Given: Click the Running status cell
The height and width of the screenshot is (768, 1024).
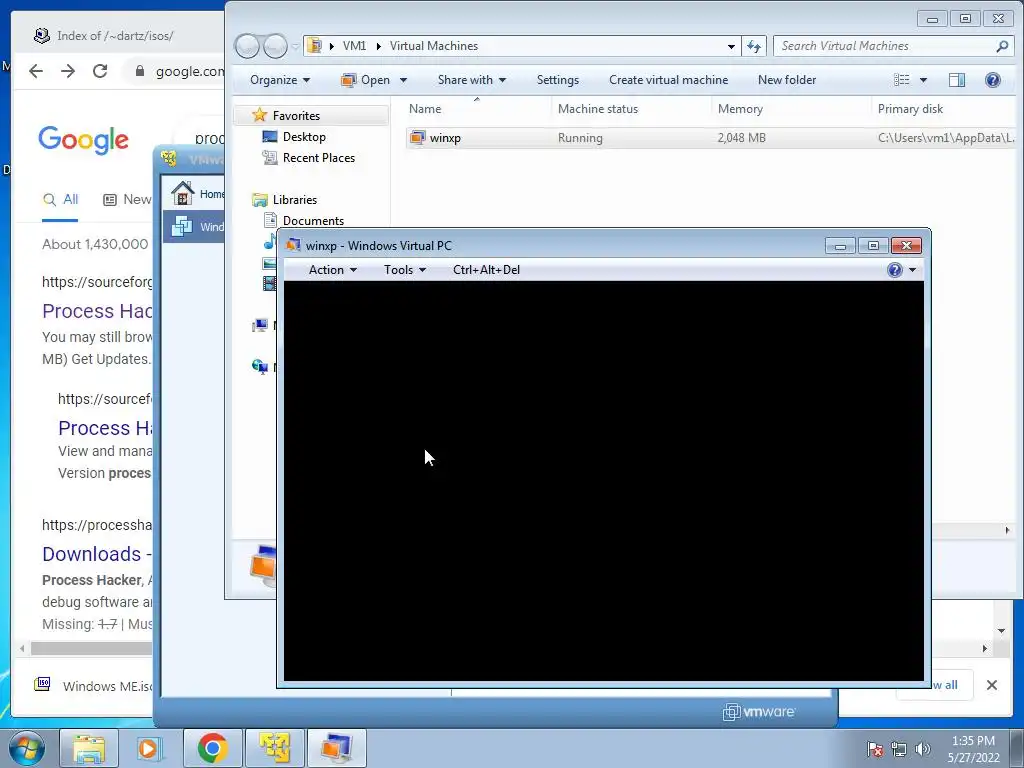Looking at the screenshot, I should (580, 138).
